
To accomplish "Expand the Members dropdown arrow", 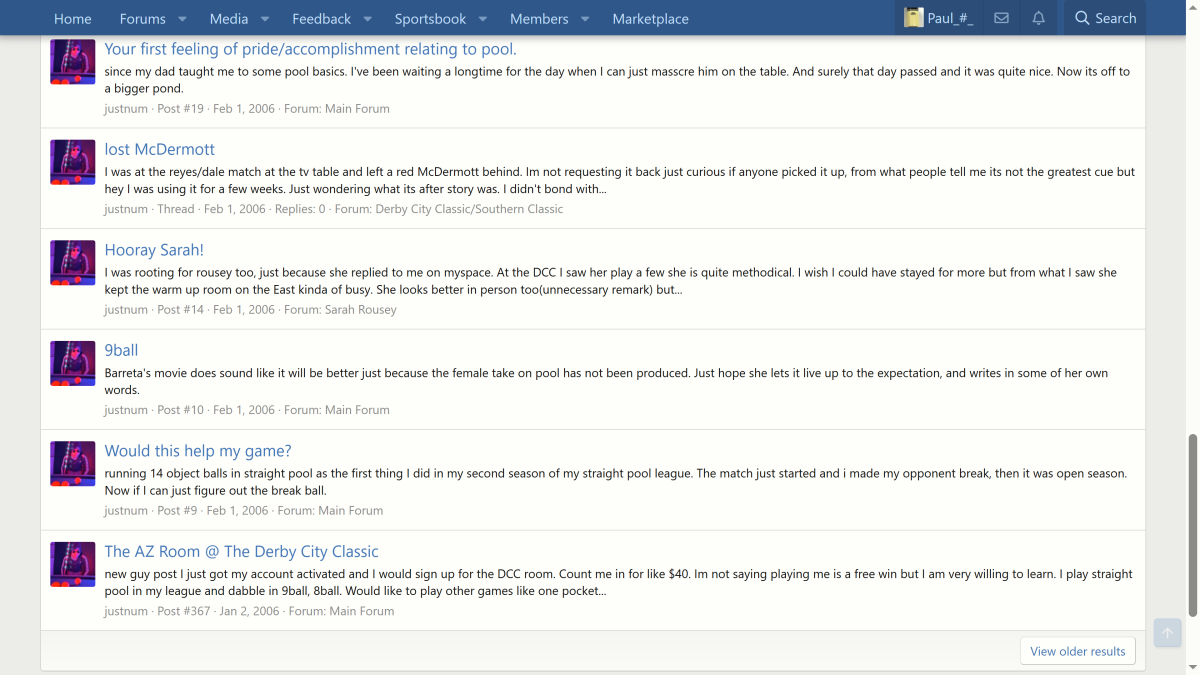I will (x=585, y=19).
